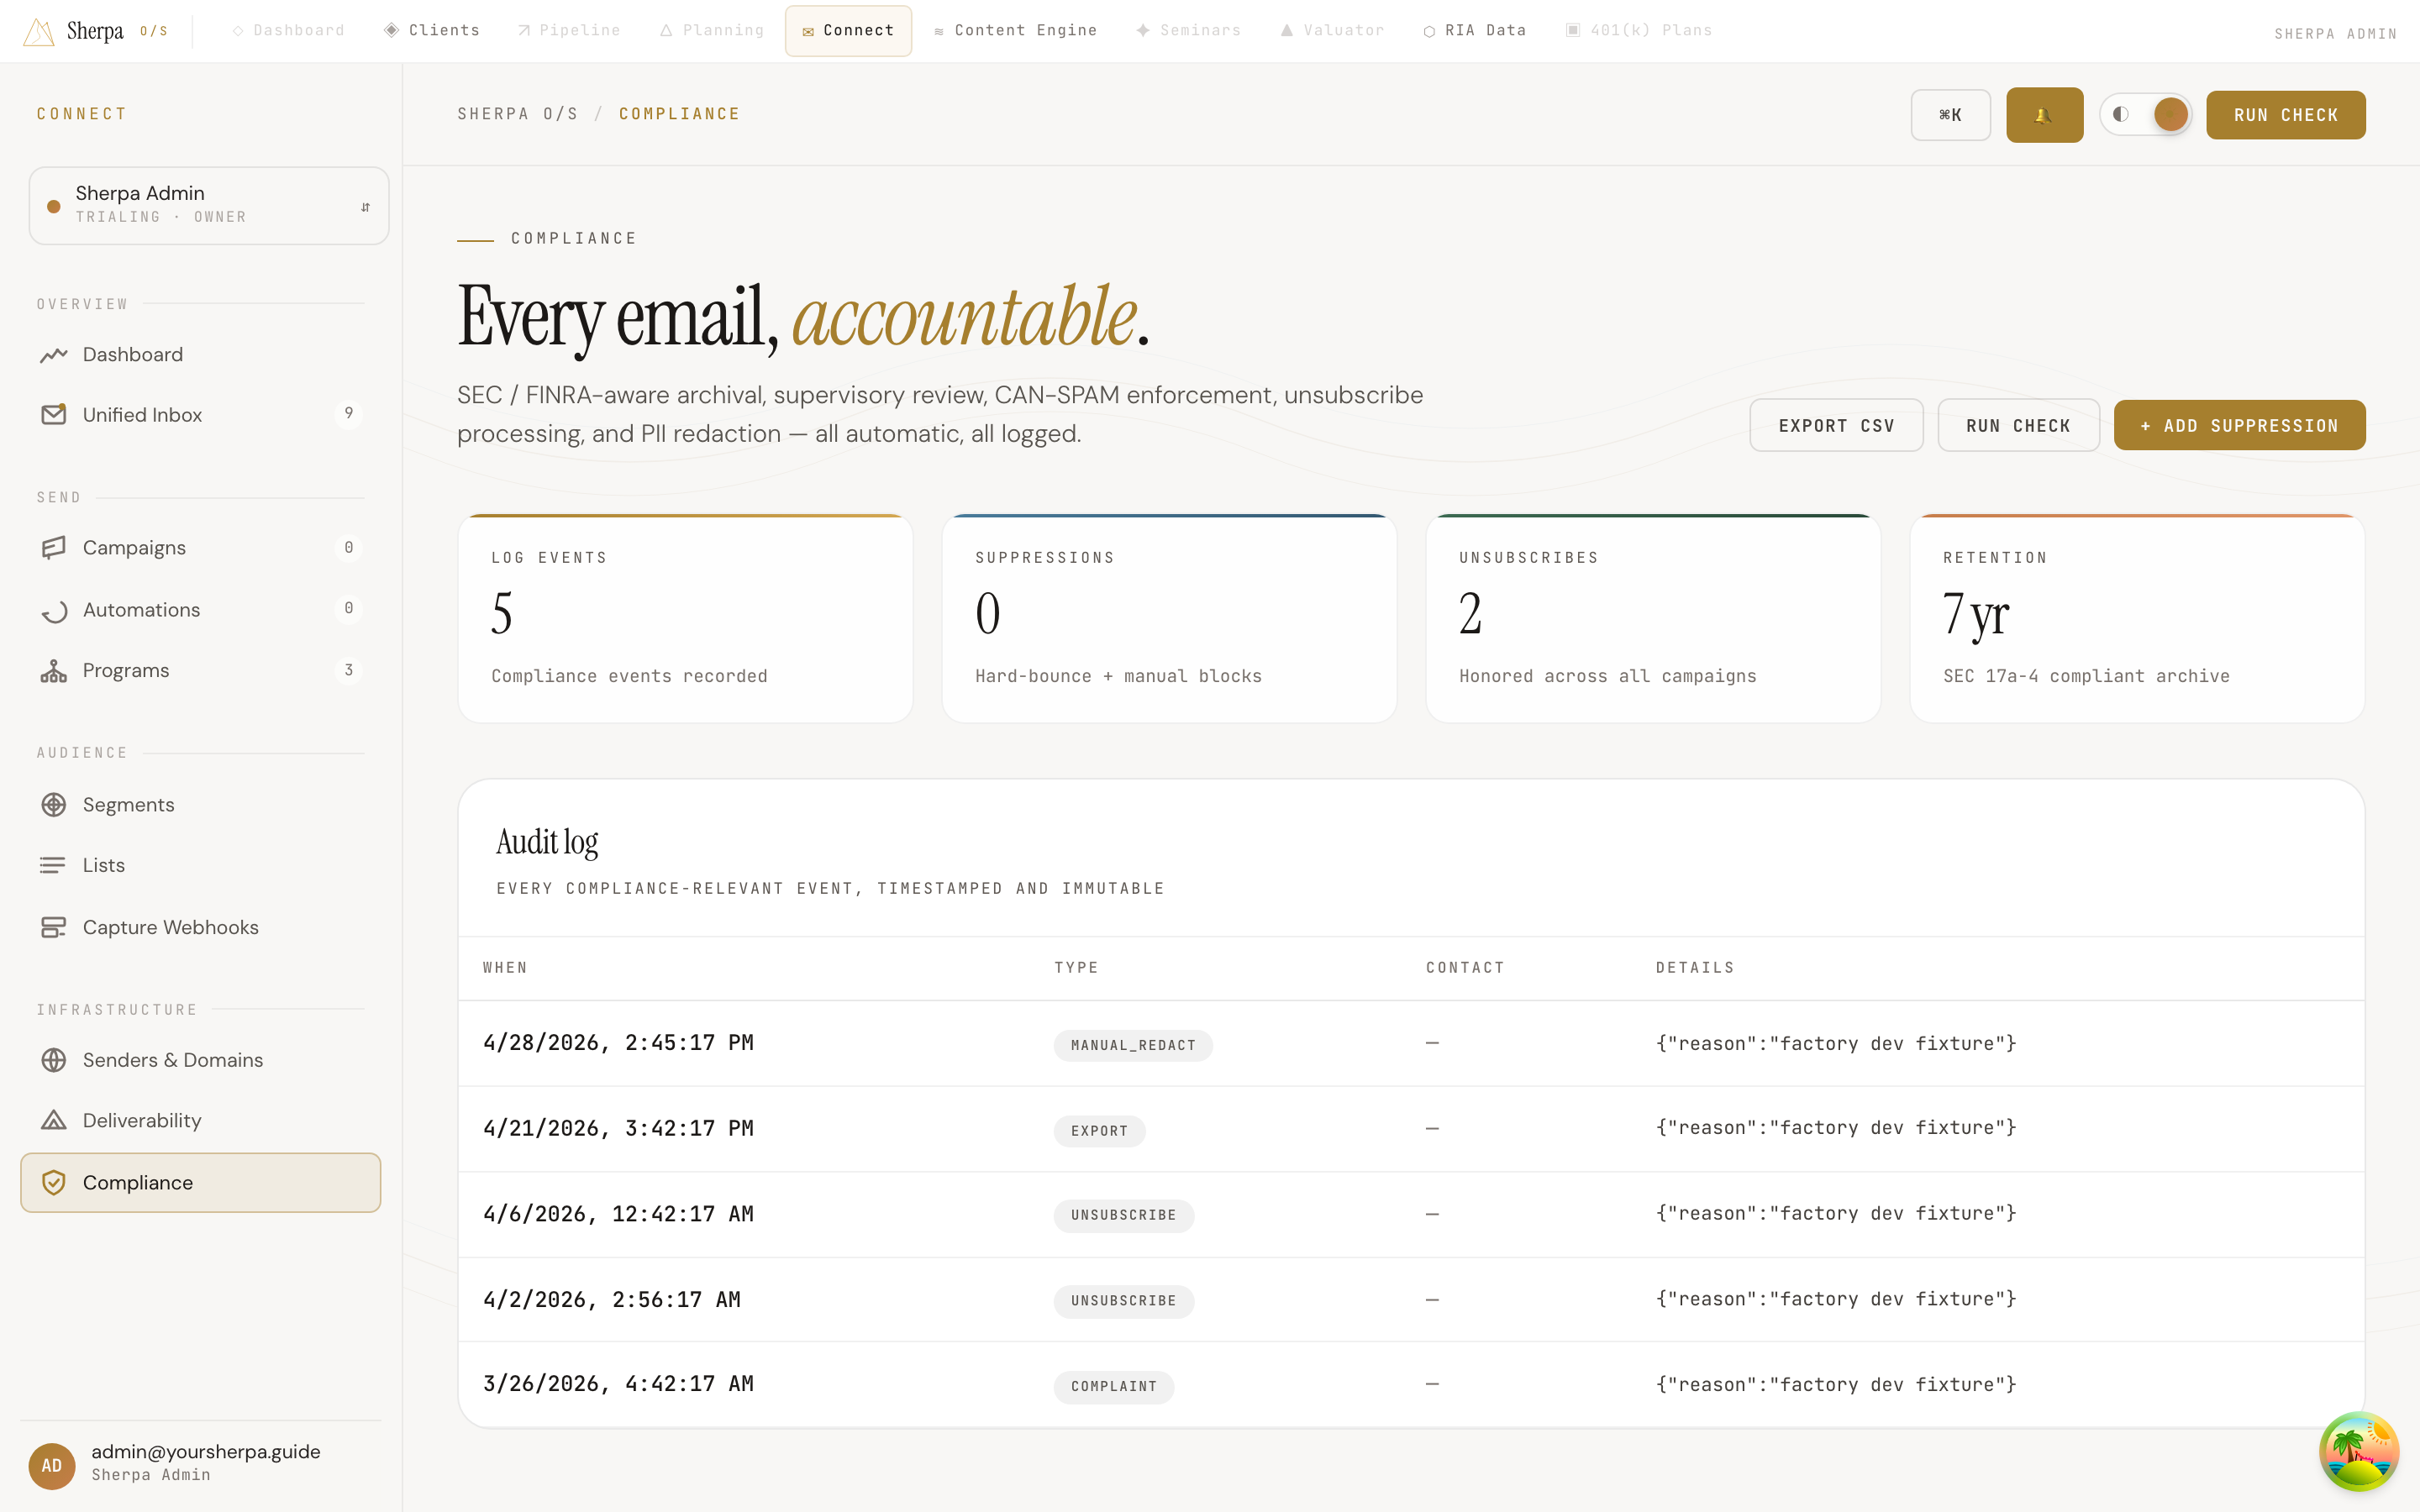Viewport: 2420px width, 1512px height.
Task: Click the Campaigns flag icon
Action: click(x=54, y=548)
